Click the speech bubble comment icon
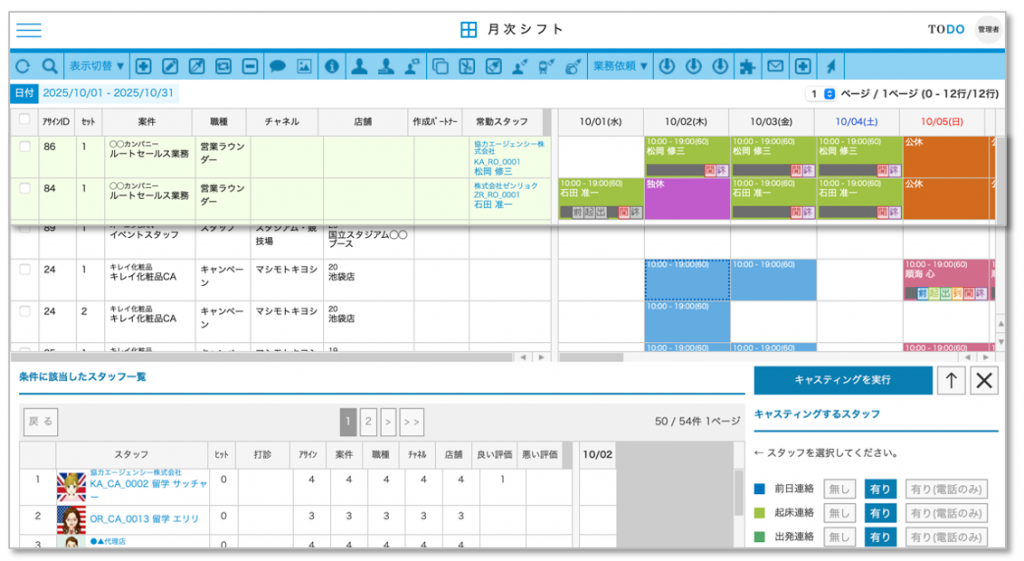 [x=278, y=66]
